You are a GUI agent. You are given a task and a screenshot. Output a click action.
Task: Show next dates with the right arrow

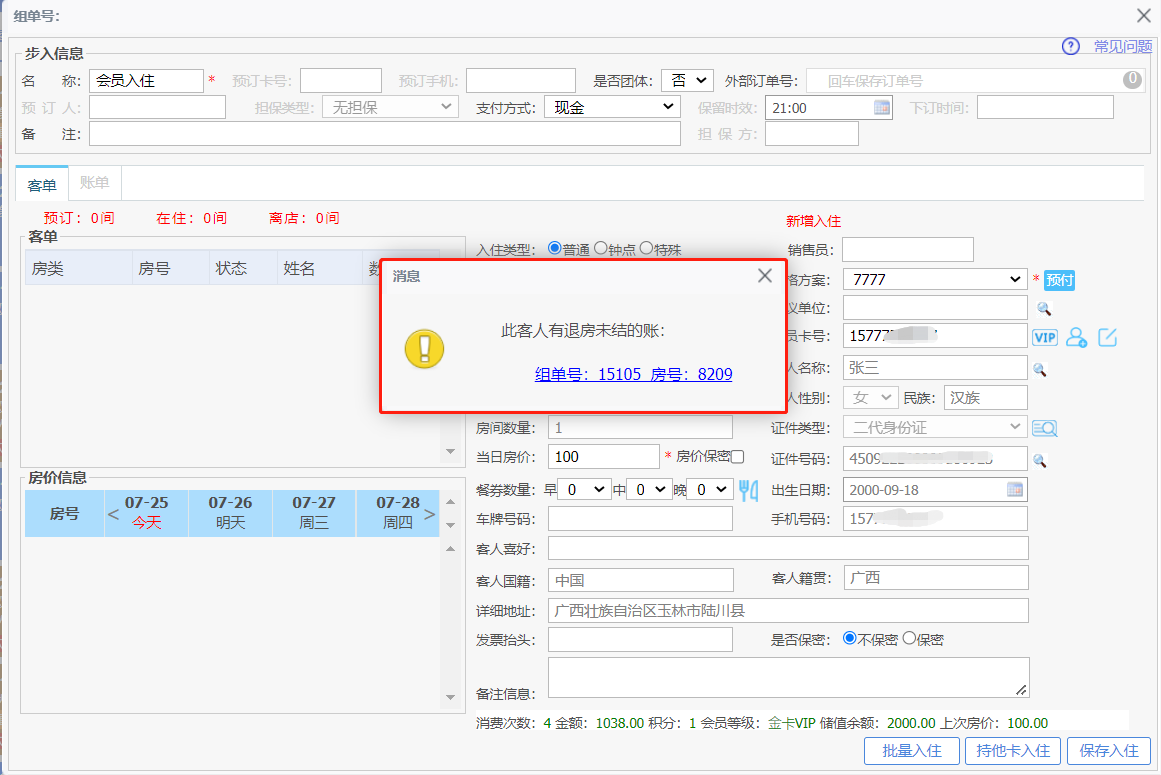coord(429,514)
